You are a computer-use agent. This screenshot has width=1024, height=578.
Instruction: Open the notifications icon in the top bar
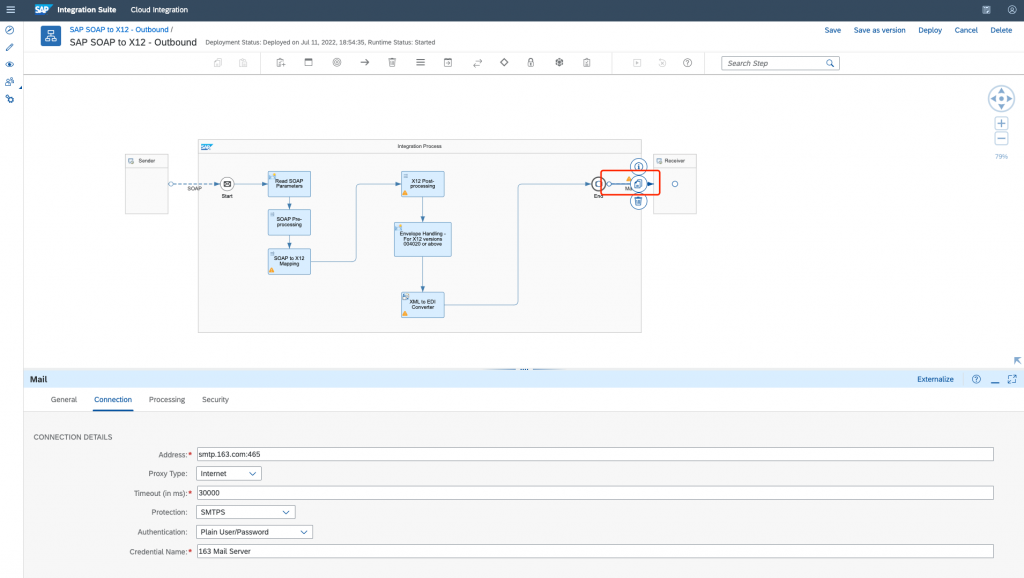tap(986, 10)
